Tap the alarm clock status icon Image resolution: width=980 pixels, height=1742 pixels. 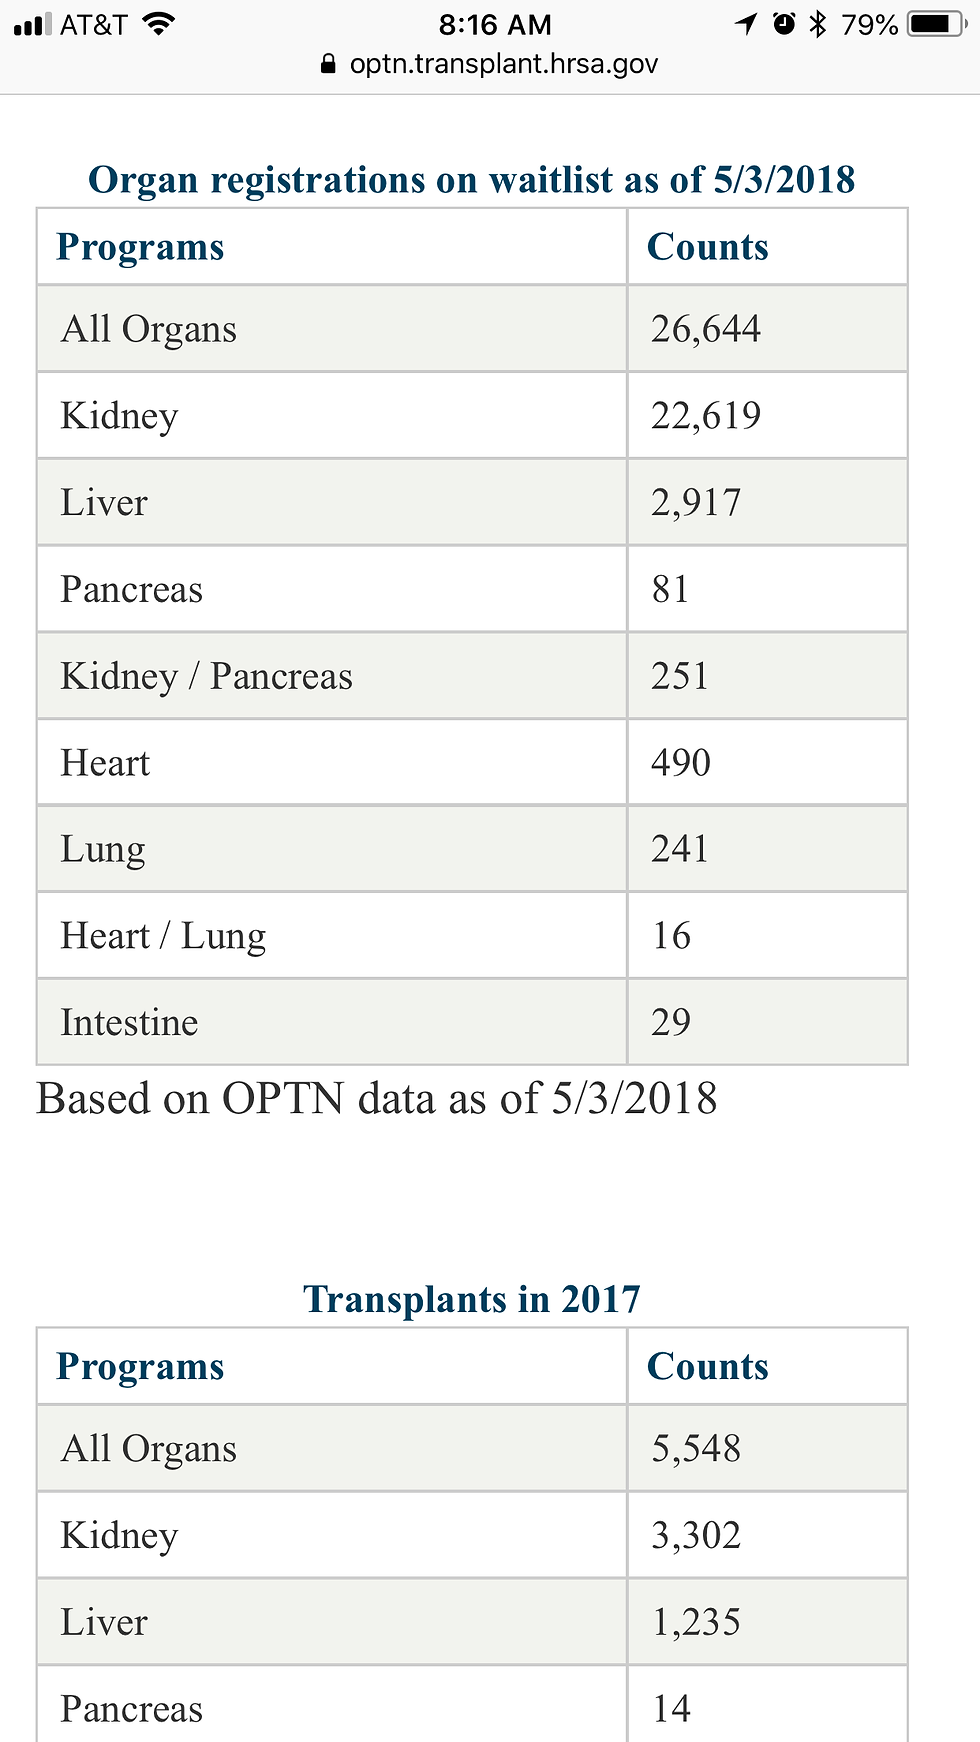784,24
